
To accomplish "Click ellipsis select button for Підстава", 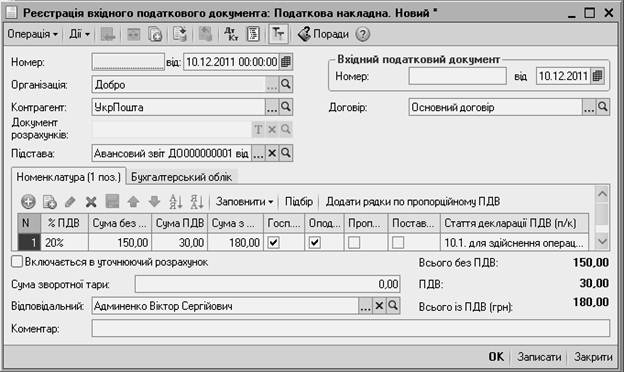I will [x=258, y=154].
